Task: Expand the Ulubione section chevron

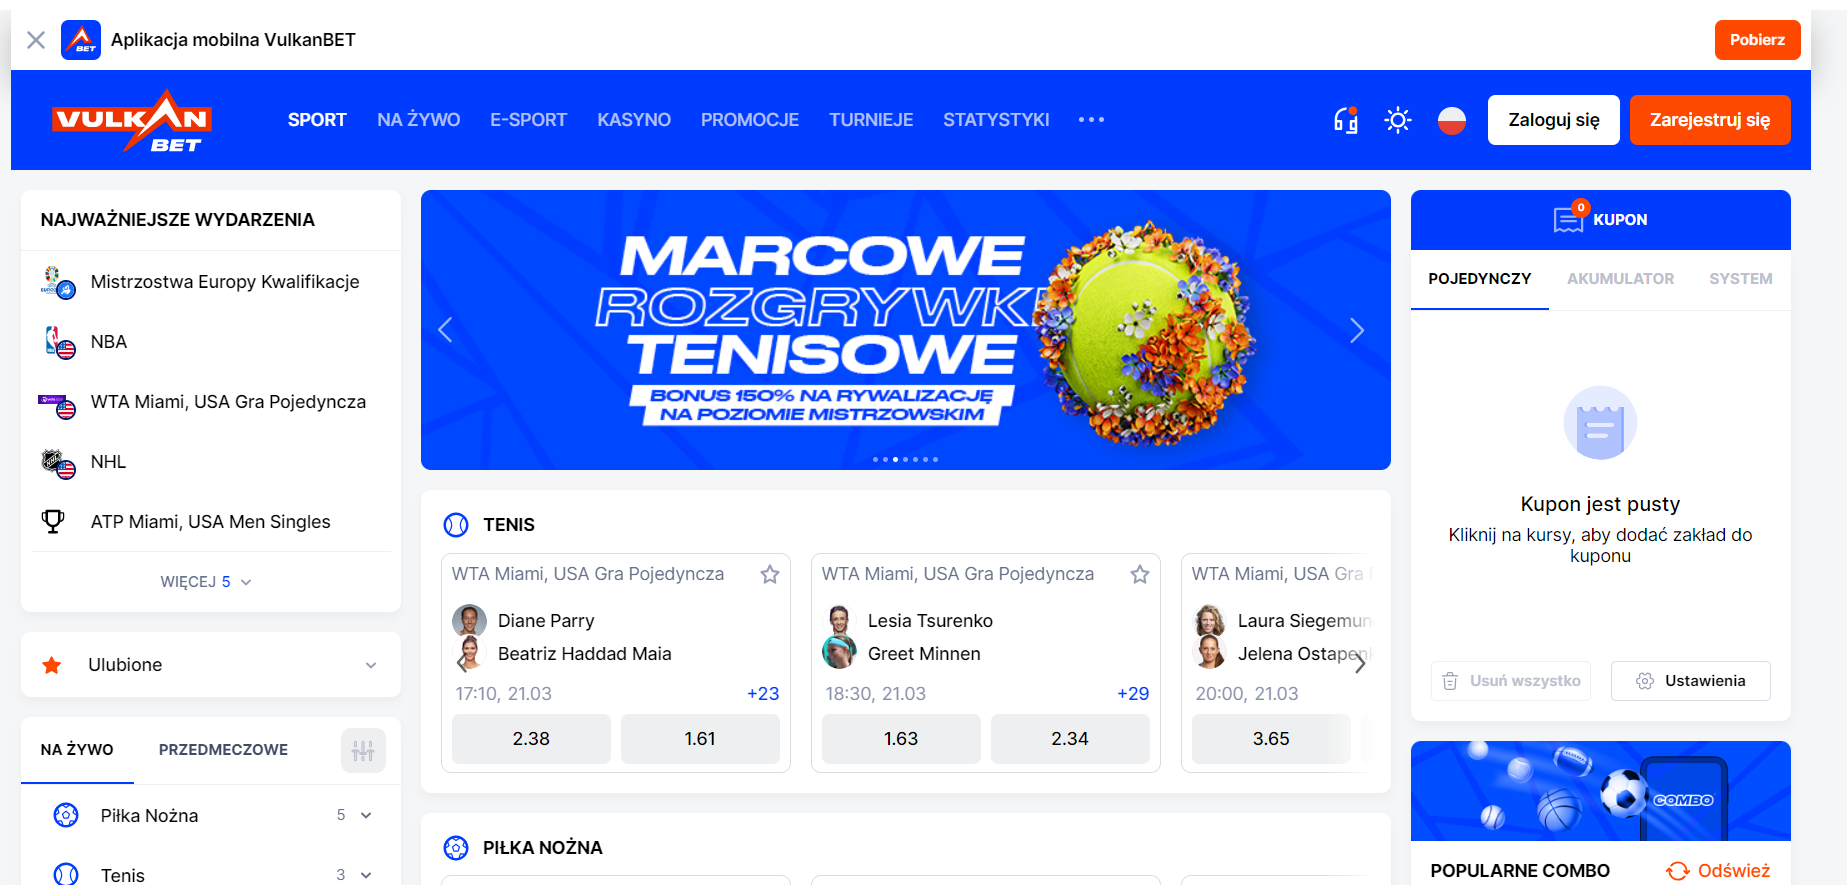Action: (371, 665)
